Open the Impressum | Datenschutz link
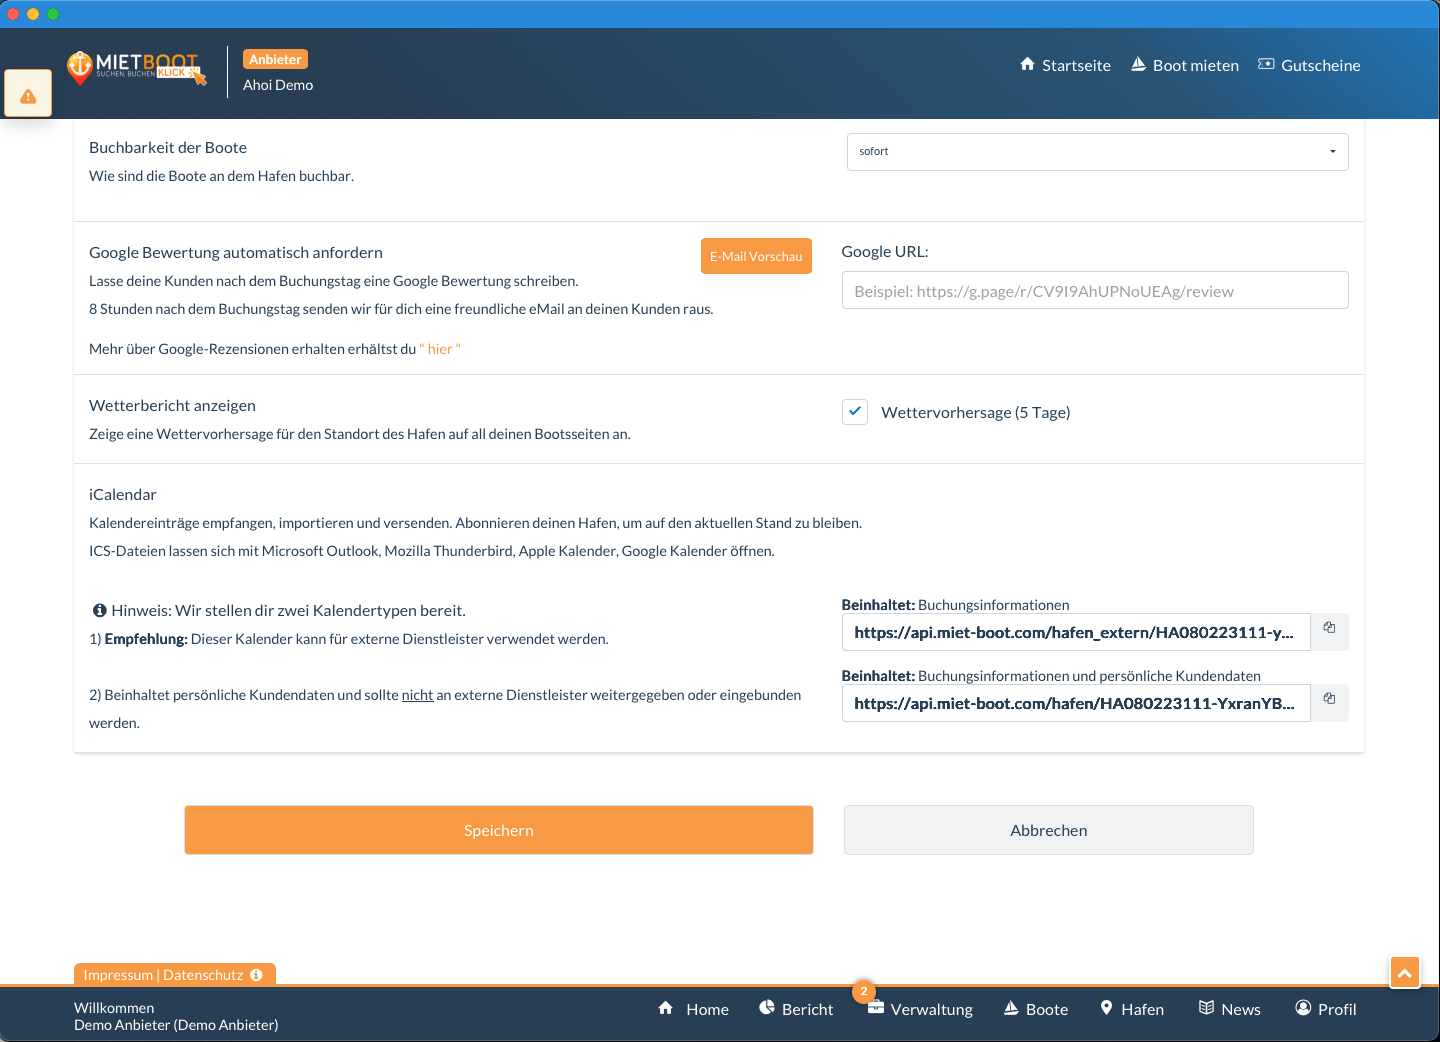 [x=163, y=975]
